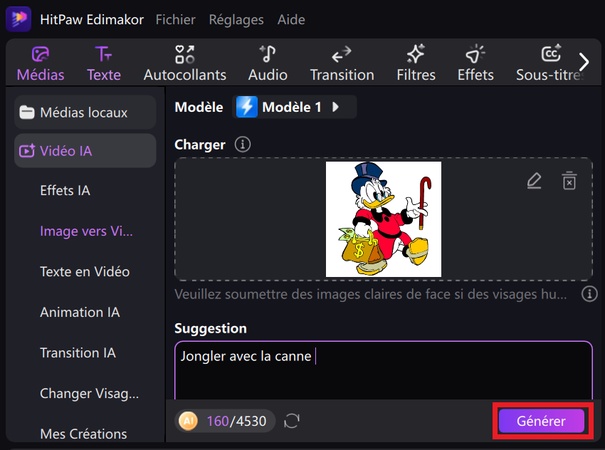
Task: Click the uploaded Scrooge duck image thumbnail
Action: click(x=384, y=219)
